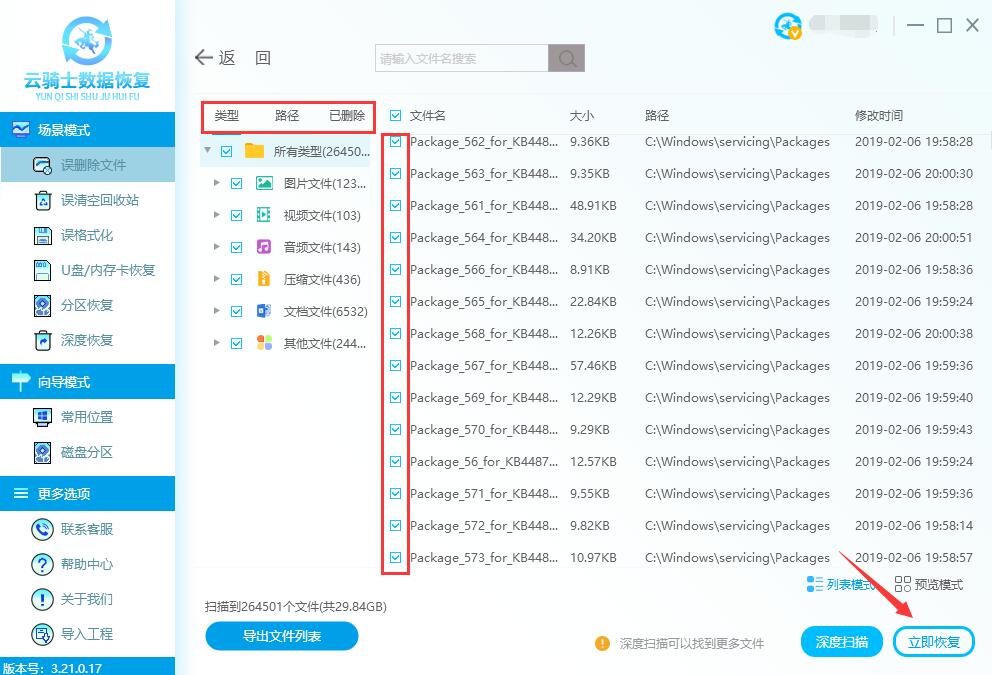
Task: Open 误删除文件 recovery icon in sidebar
Action: click(42, 165)
